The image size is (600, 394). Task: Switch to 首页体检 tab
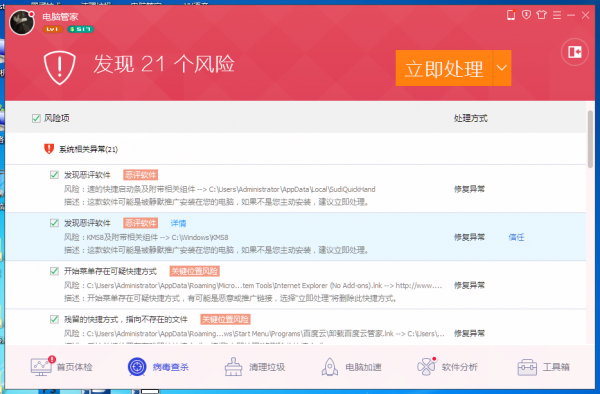tap(62, 367)
